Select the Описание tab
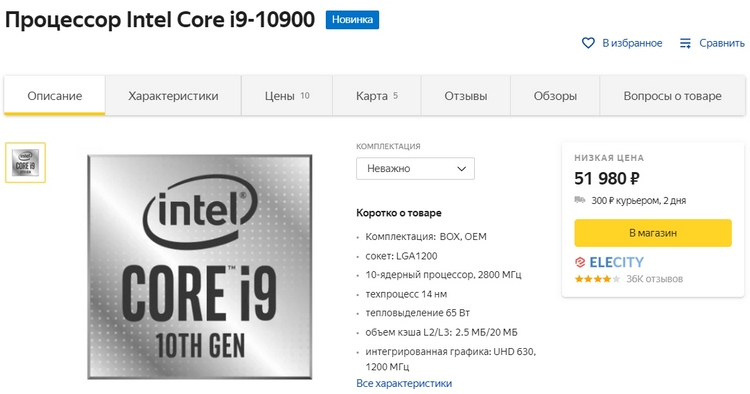 tap(55, 96)
